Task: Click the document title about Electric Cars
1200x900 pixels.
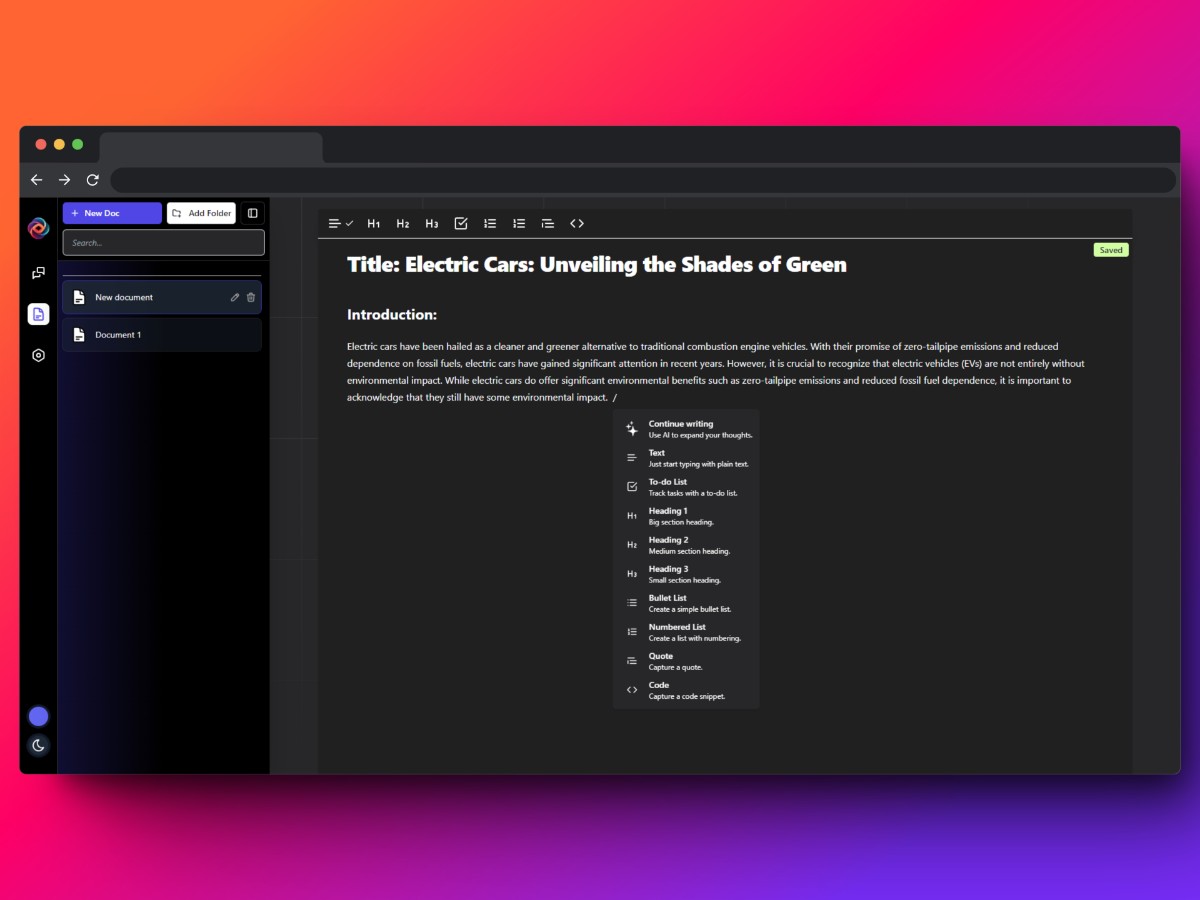Action: 597,265
